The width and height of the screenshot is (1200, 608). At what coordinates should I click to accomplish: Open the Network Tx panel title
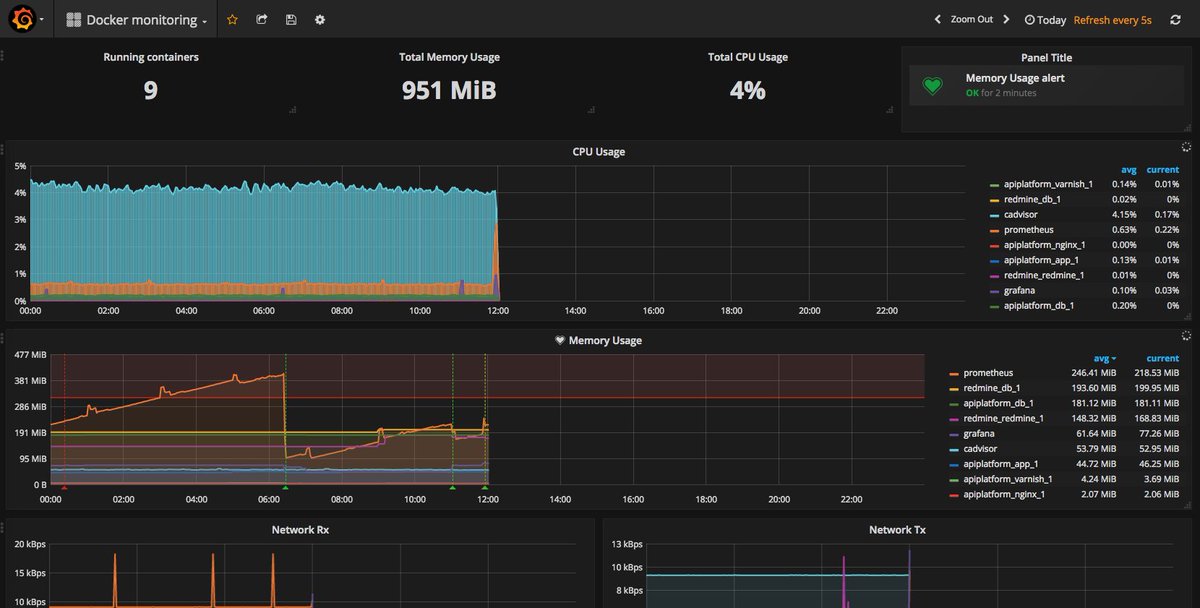pos(897,530)
